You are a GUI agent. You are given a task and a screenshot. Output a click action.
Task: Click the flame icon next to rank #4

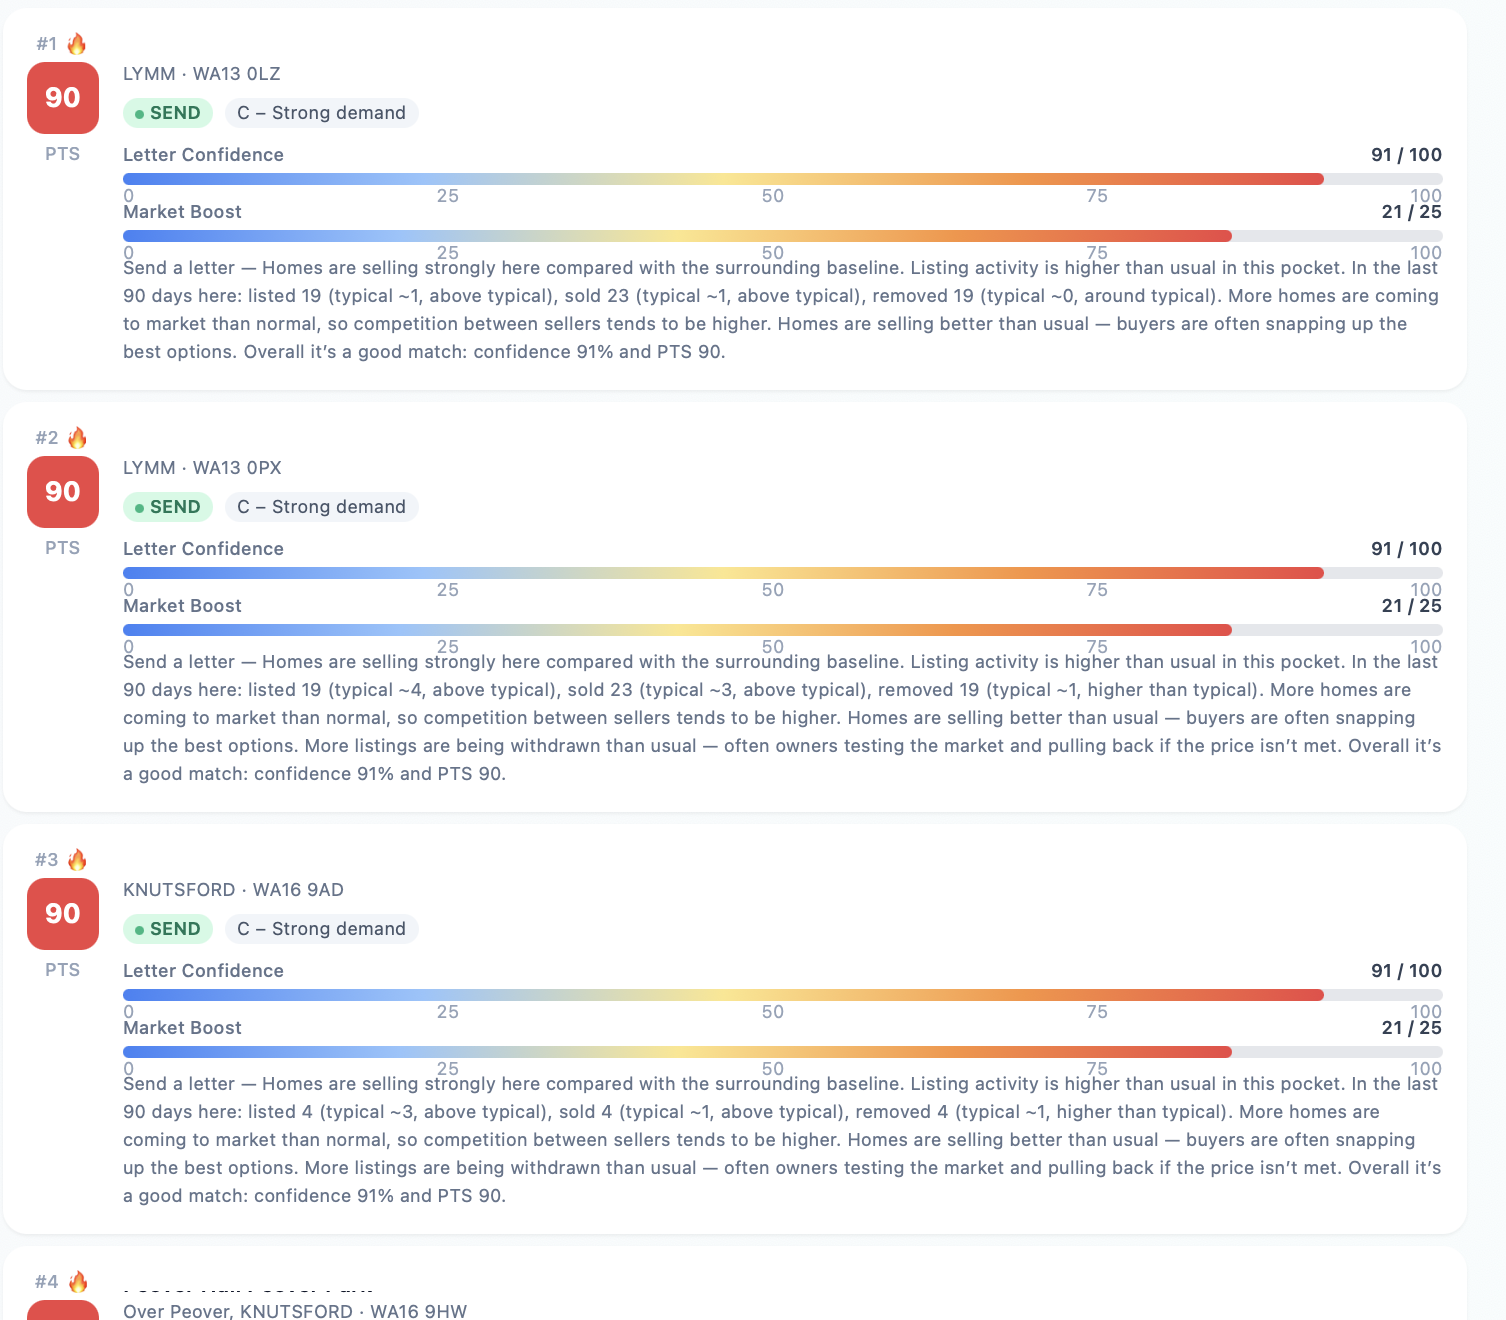pyautogui.click(x=77, y=1281)
